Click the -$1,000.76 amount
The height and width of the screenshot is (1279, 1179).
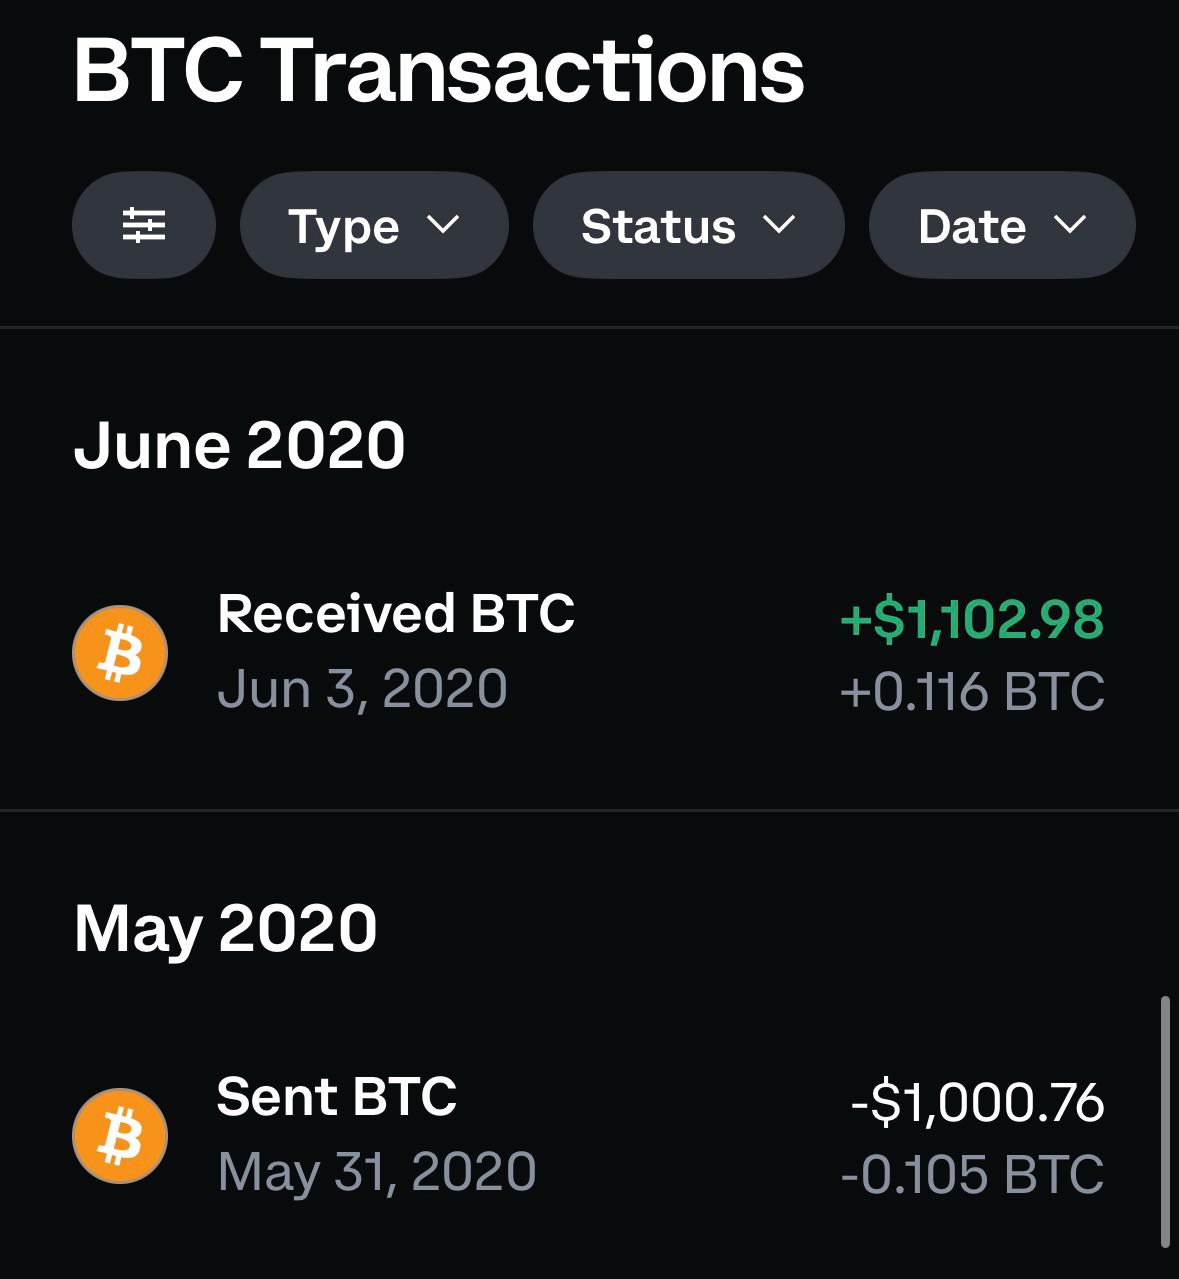[977, 1102]
